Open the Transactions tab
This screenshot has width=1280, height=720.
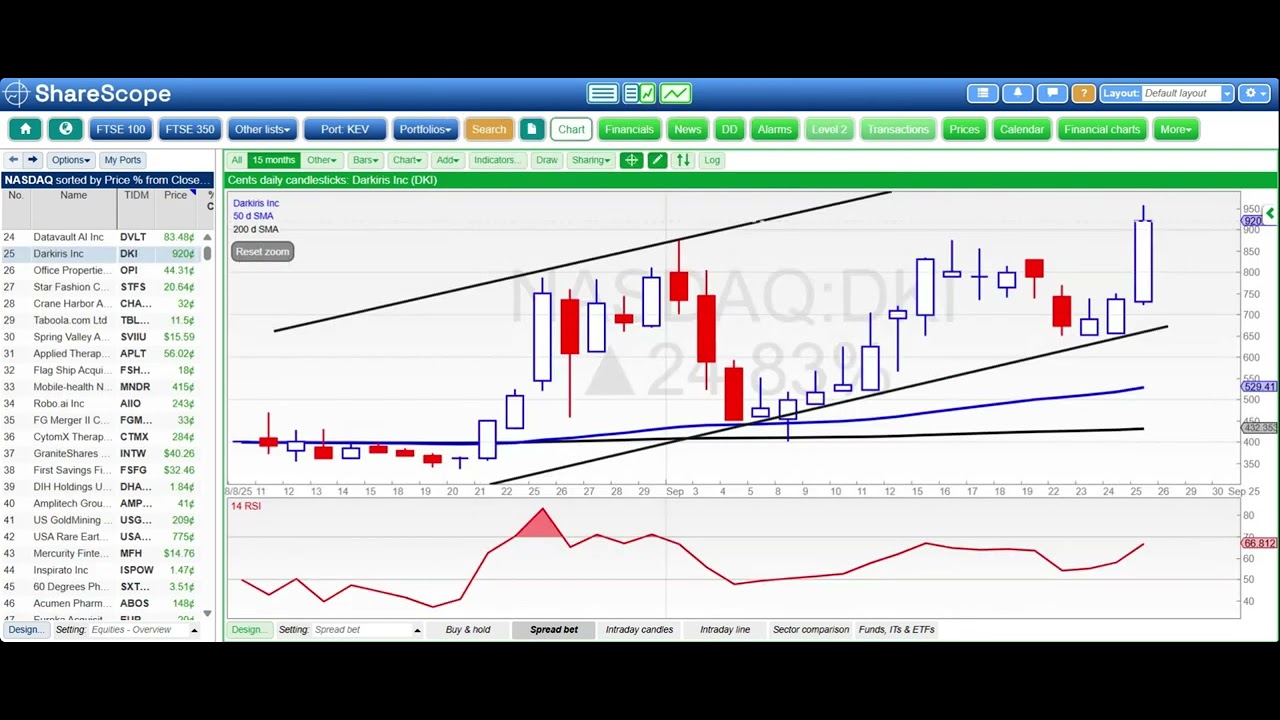point(898,129)
